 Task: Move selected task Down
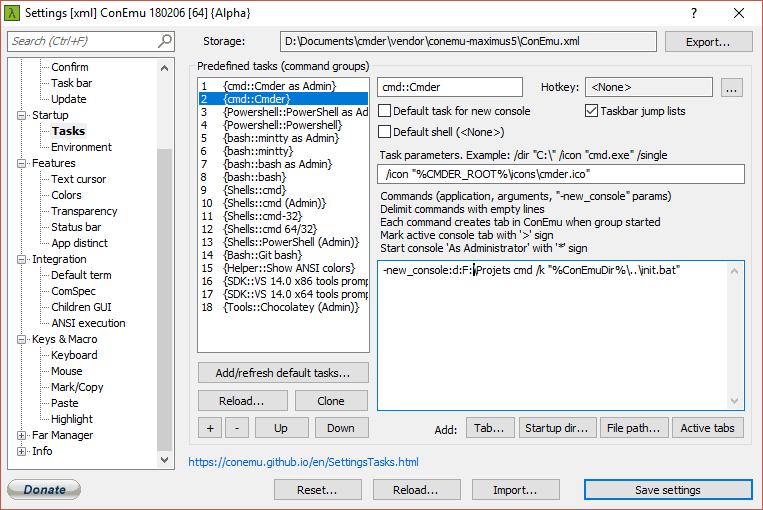(x=341, y=428)
